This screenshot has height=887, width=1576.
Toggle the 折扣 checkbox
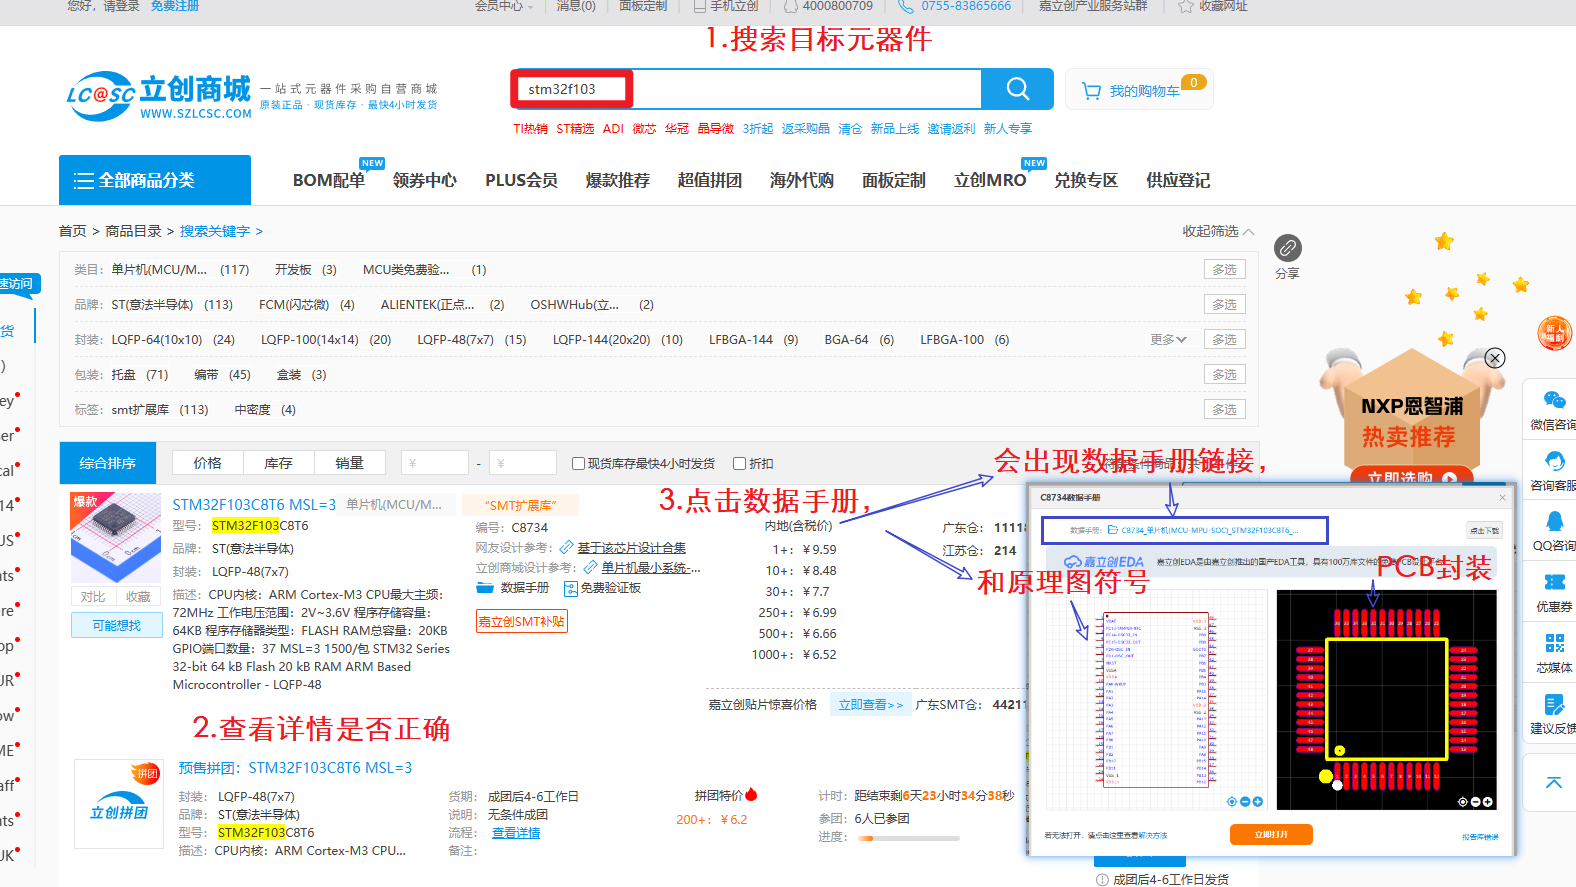click(740, 463)
